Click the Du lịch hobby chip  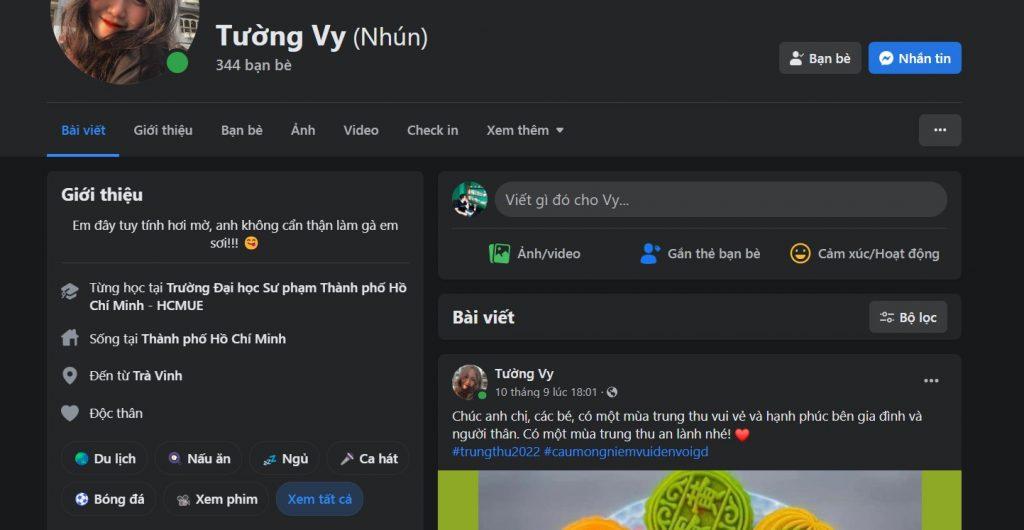click(104, 459)
